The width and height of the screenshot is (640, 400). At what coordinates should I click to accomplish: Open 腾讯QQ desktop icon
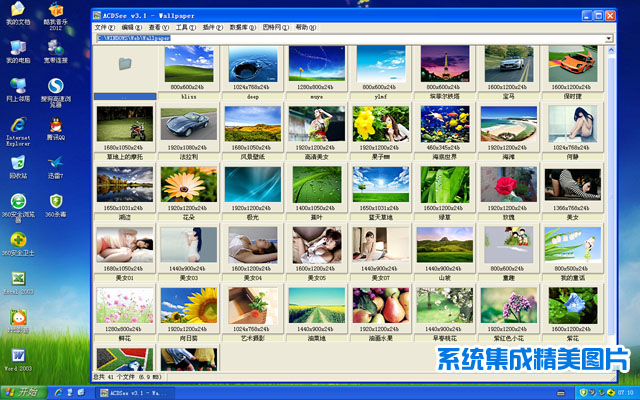tap(56, 129)
